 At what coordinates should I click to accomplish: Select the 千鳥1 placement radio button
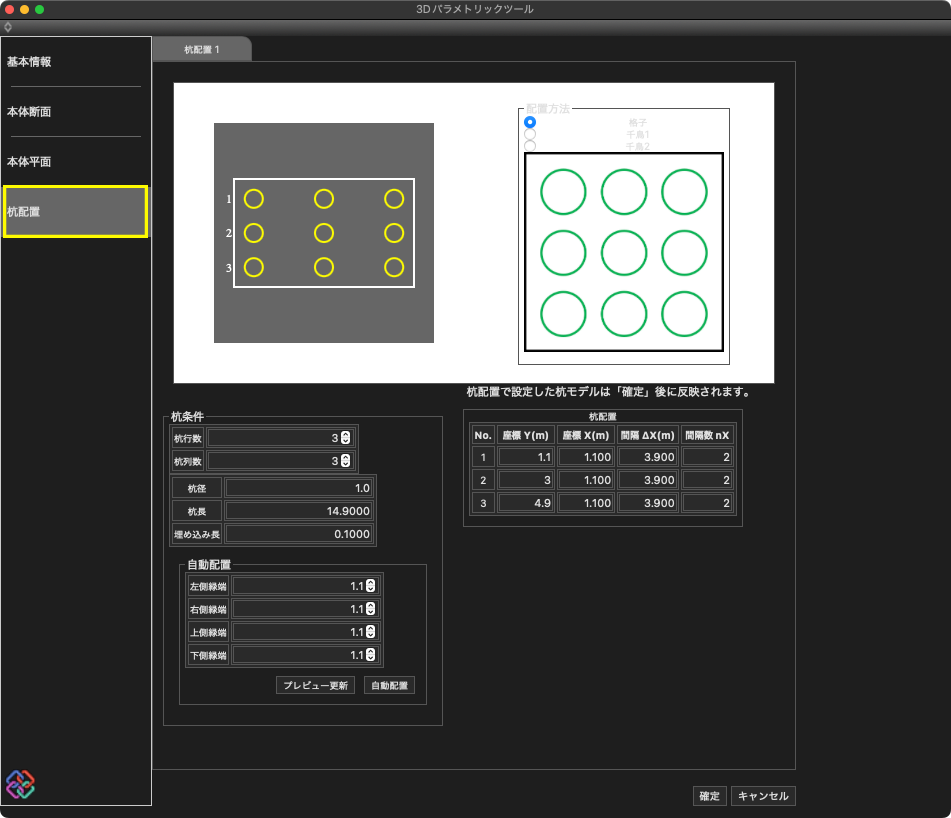pyautogui.click(x=530, y=134)
